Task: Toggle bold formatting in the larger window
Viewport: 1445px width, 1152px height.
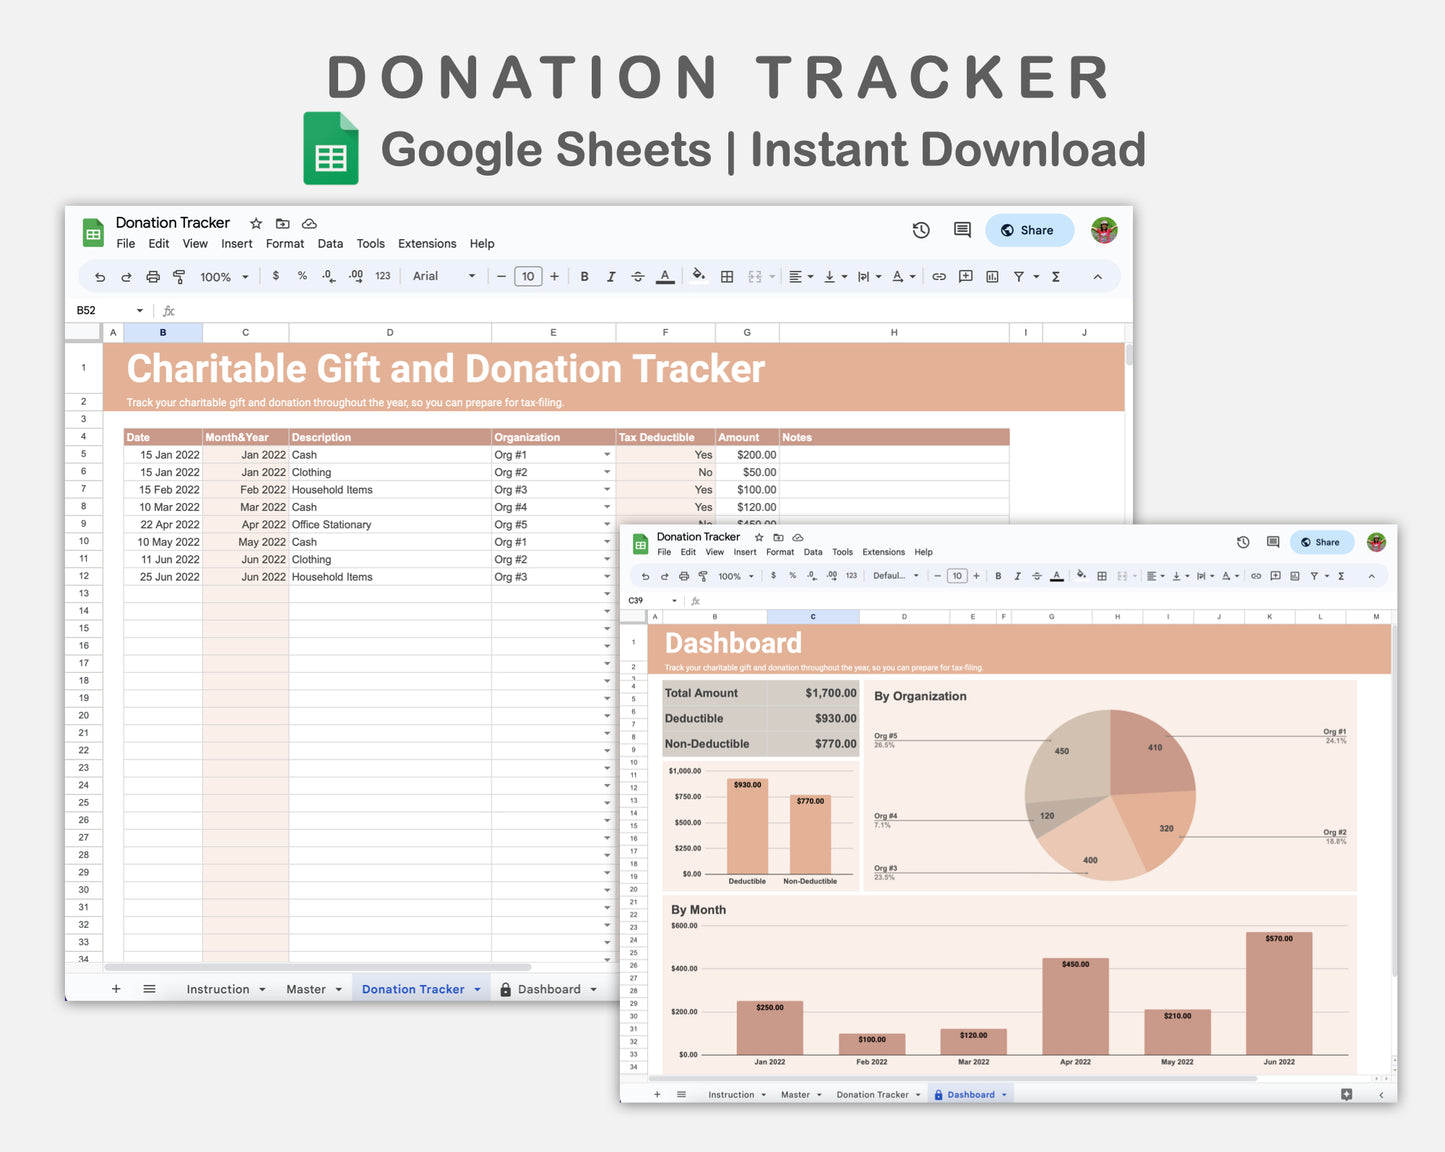Action: [584, 277]
